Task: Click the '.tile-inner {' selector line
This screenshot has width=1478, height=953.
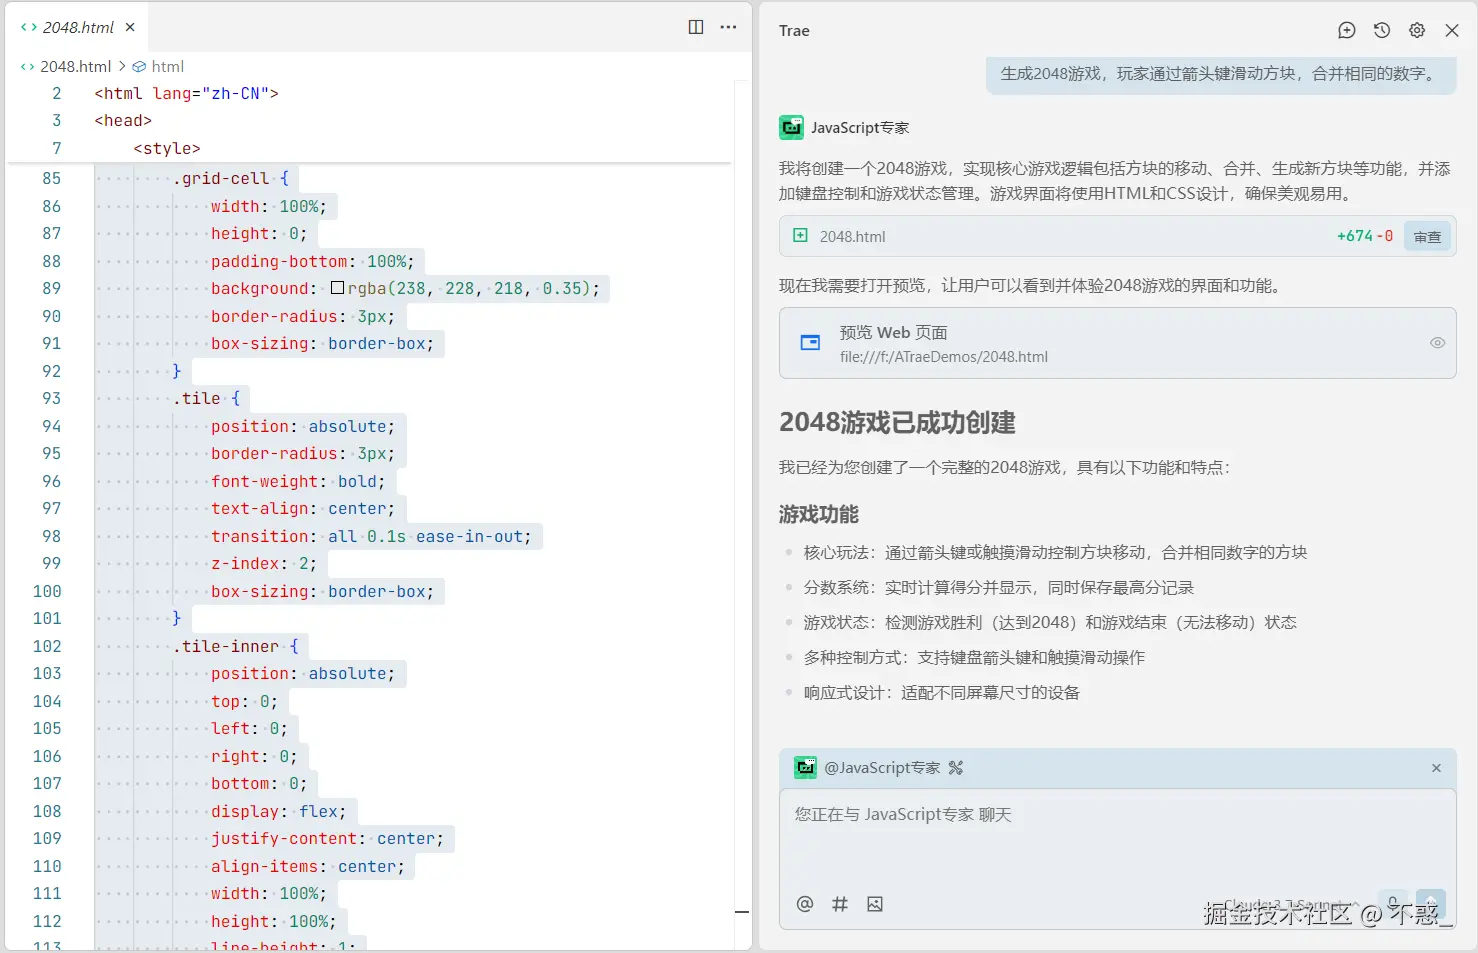Action: coord(235,646)
